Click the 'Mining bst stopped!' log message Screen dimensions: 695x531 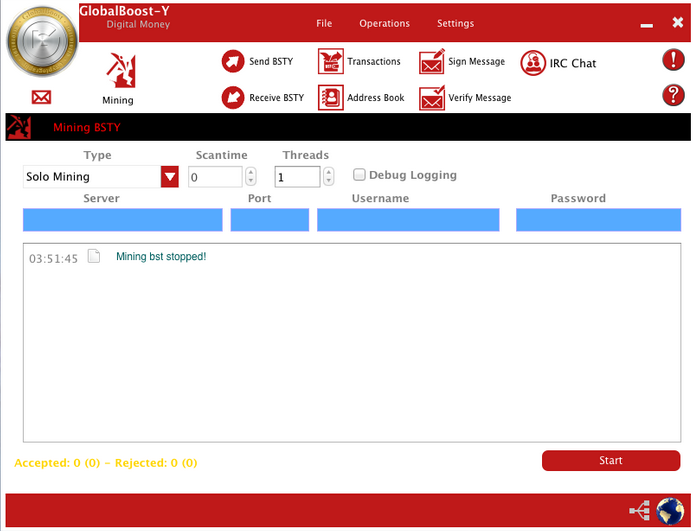pyautogui.click(x=161, y=257)
